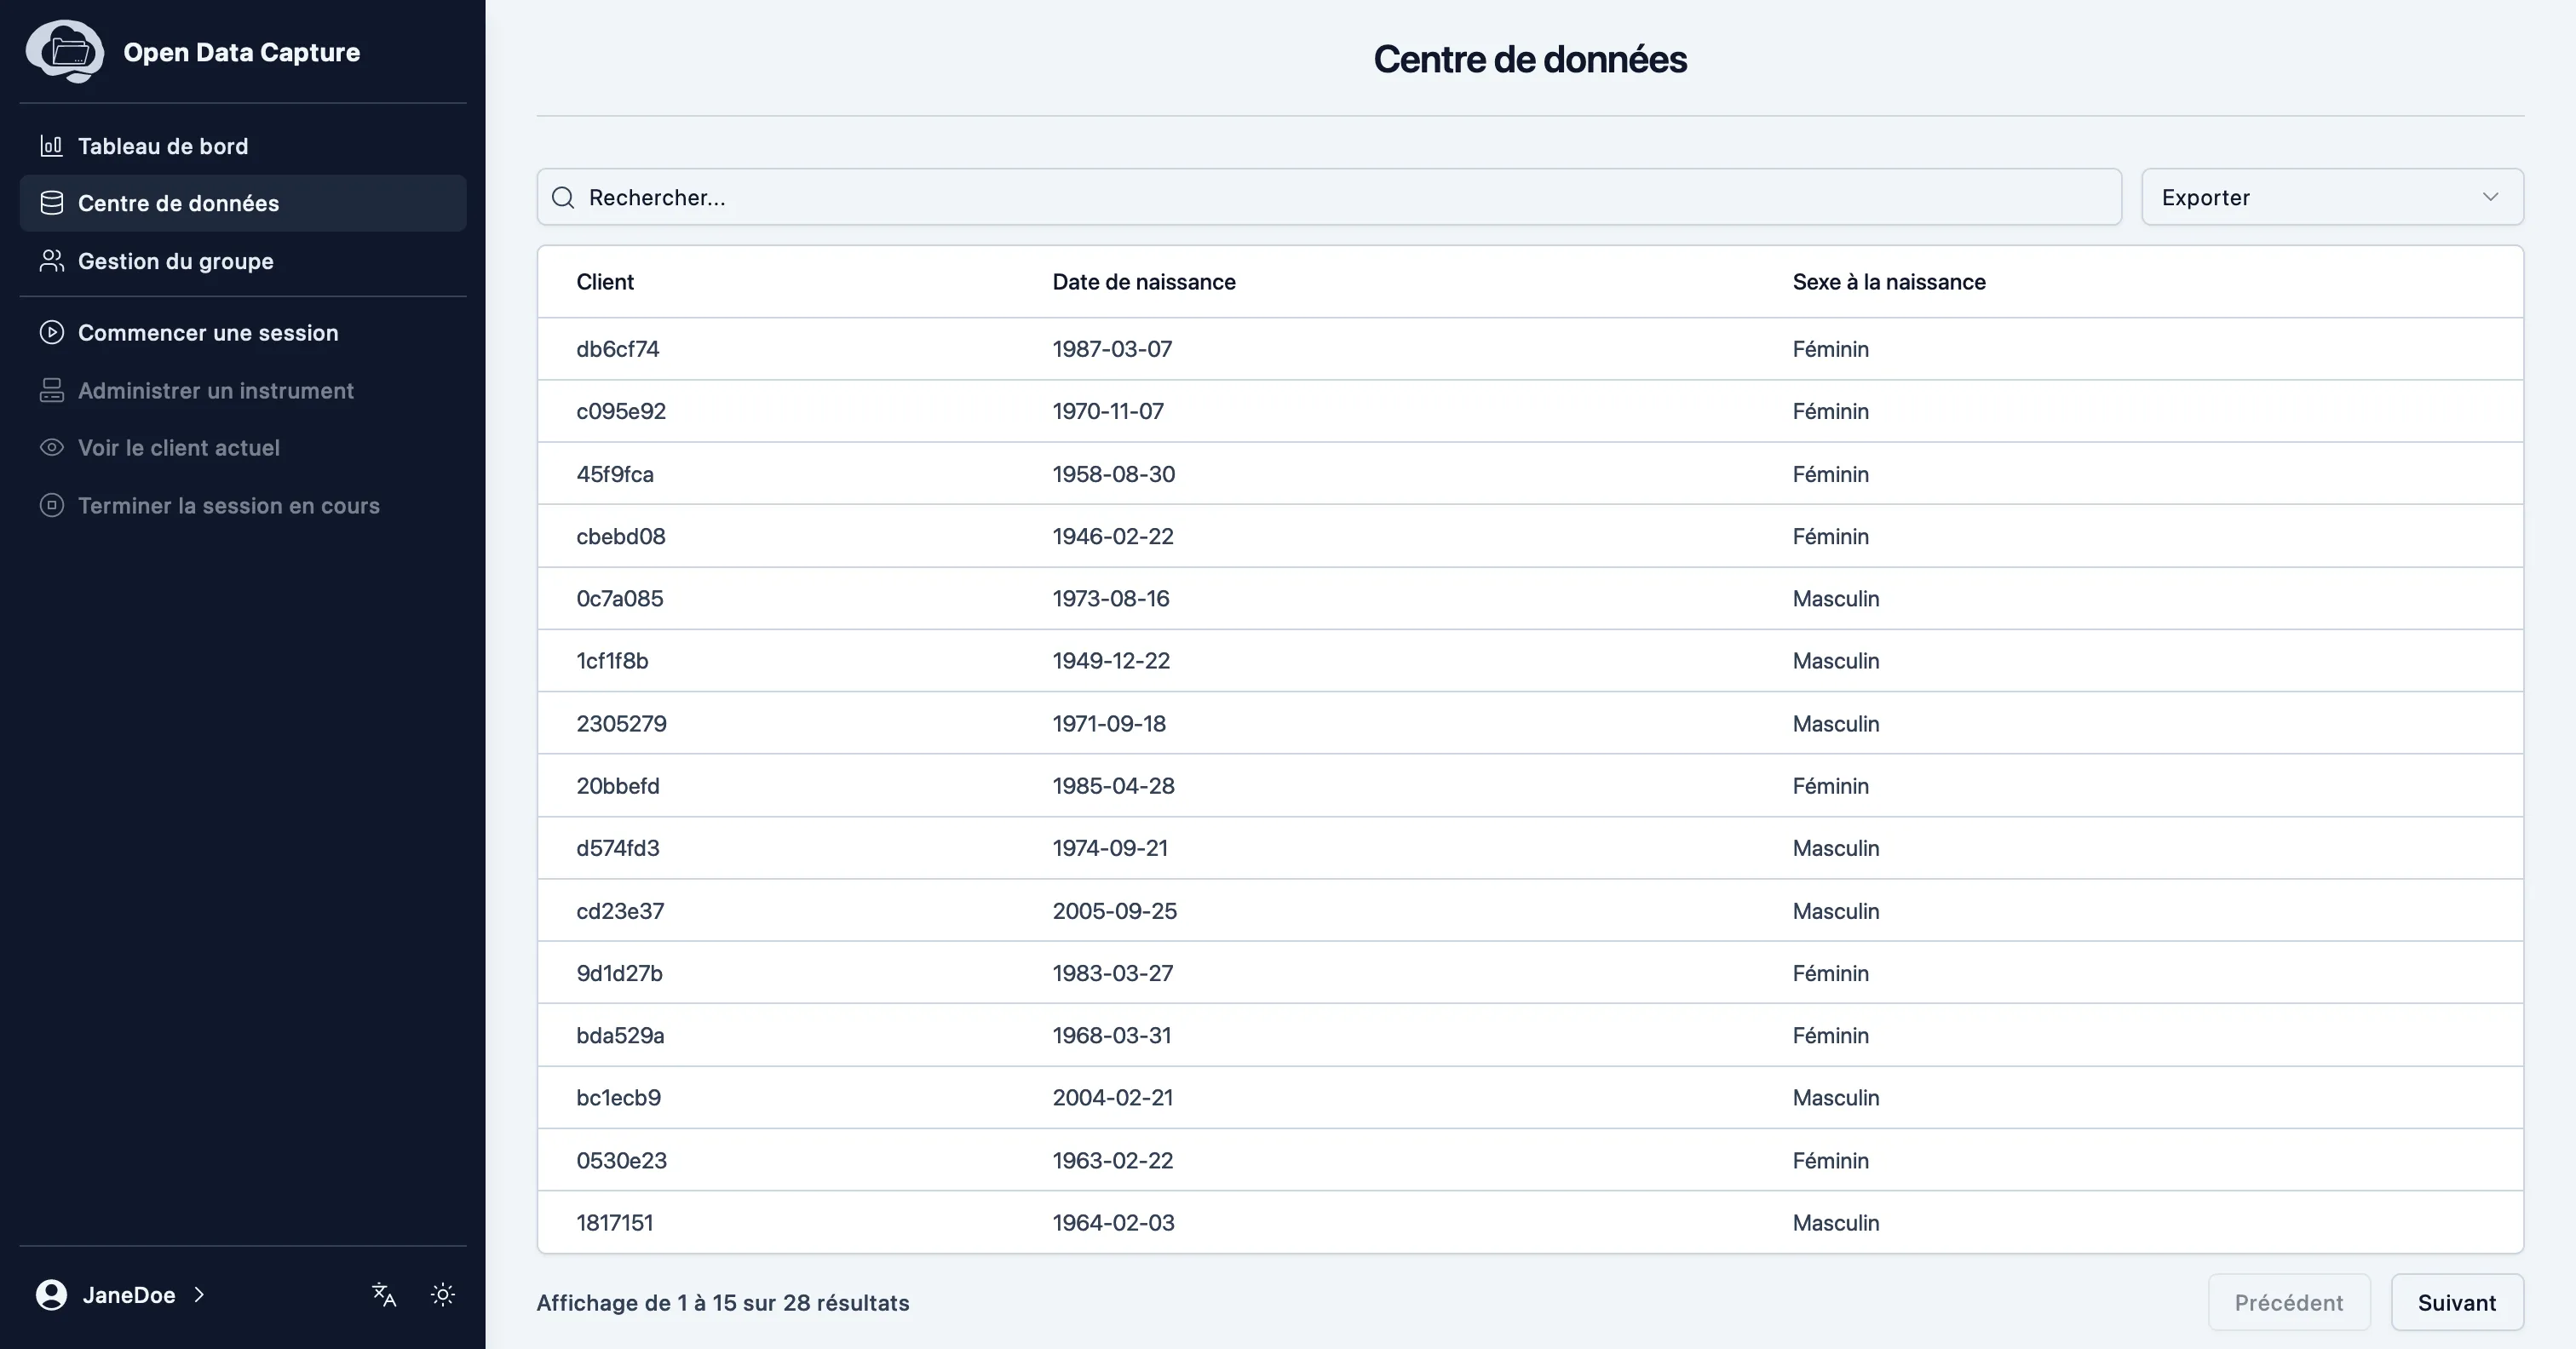This screenshot has width=2576, height=1349.
Task: Select Commencer une session
Action: [243, 332]
